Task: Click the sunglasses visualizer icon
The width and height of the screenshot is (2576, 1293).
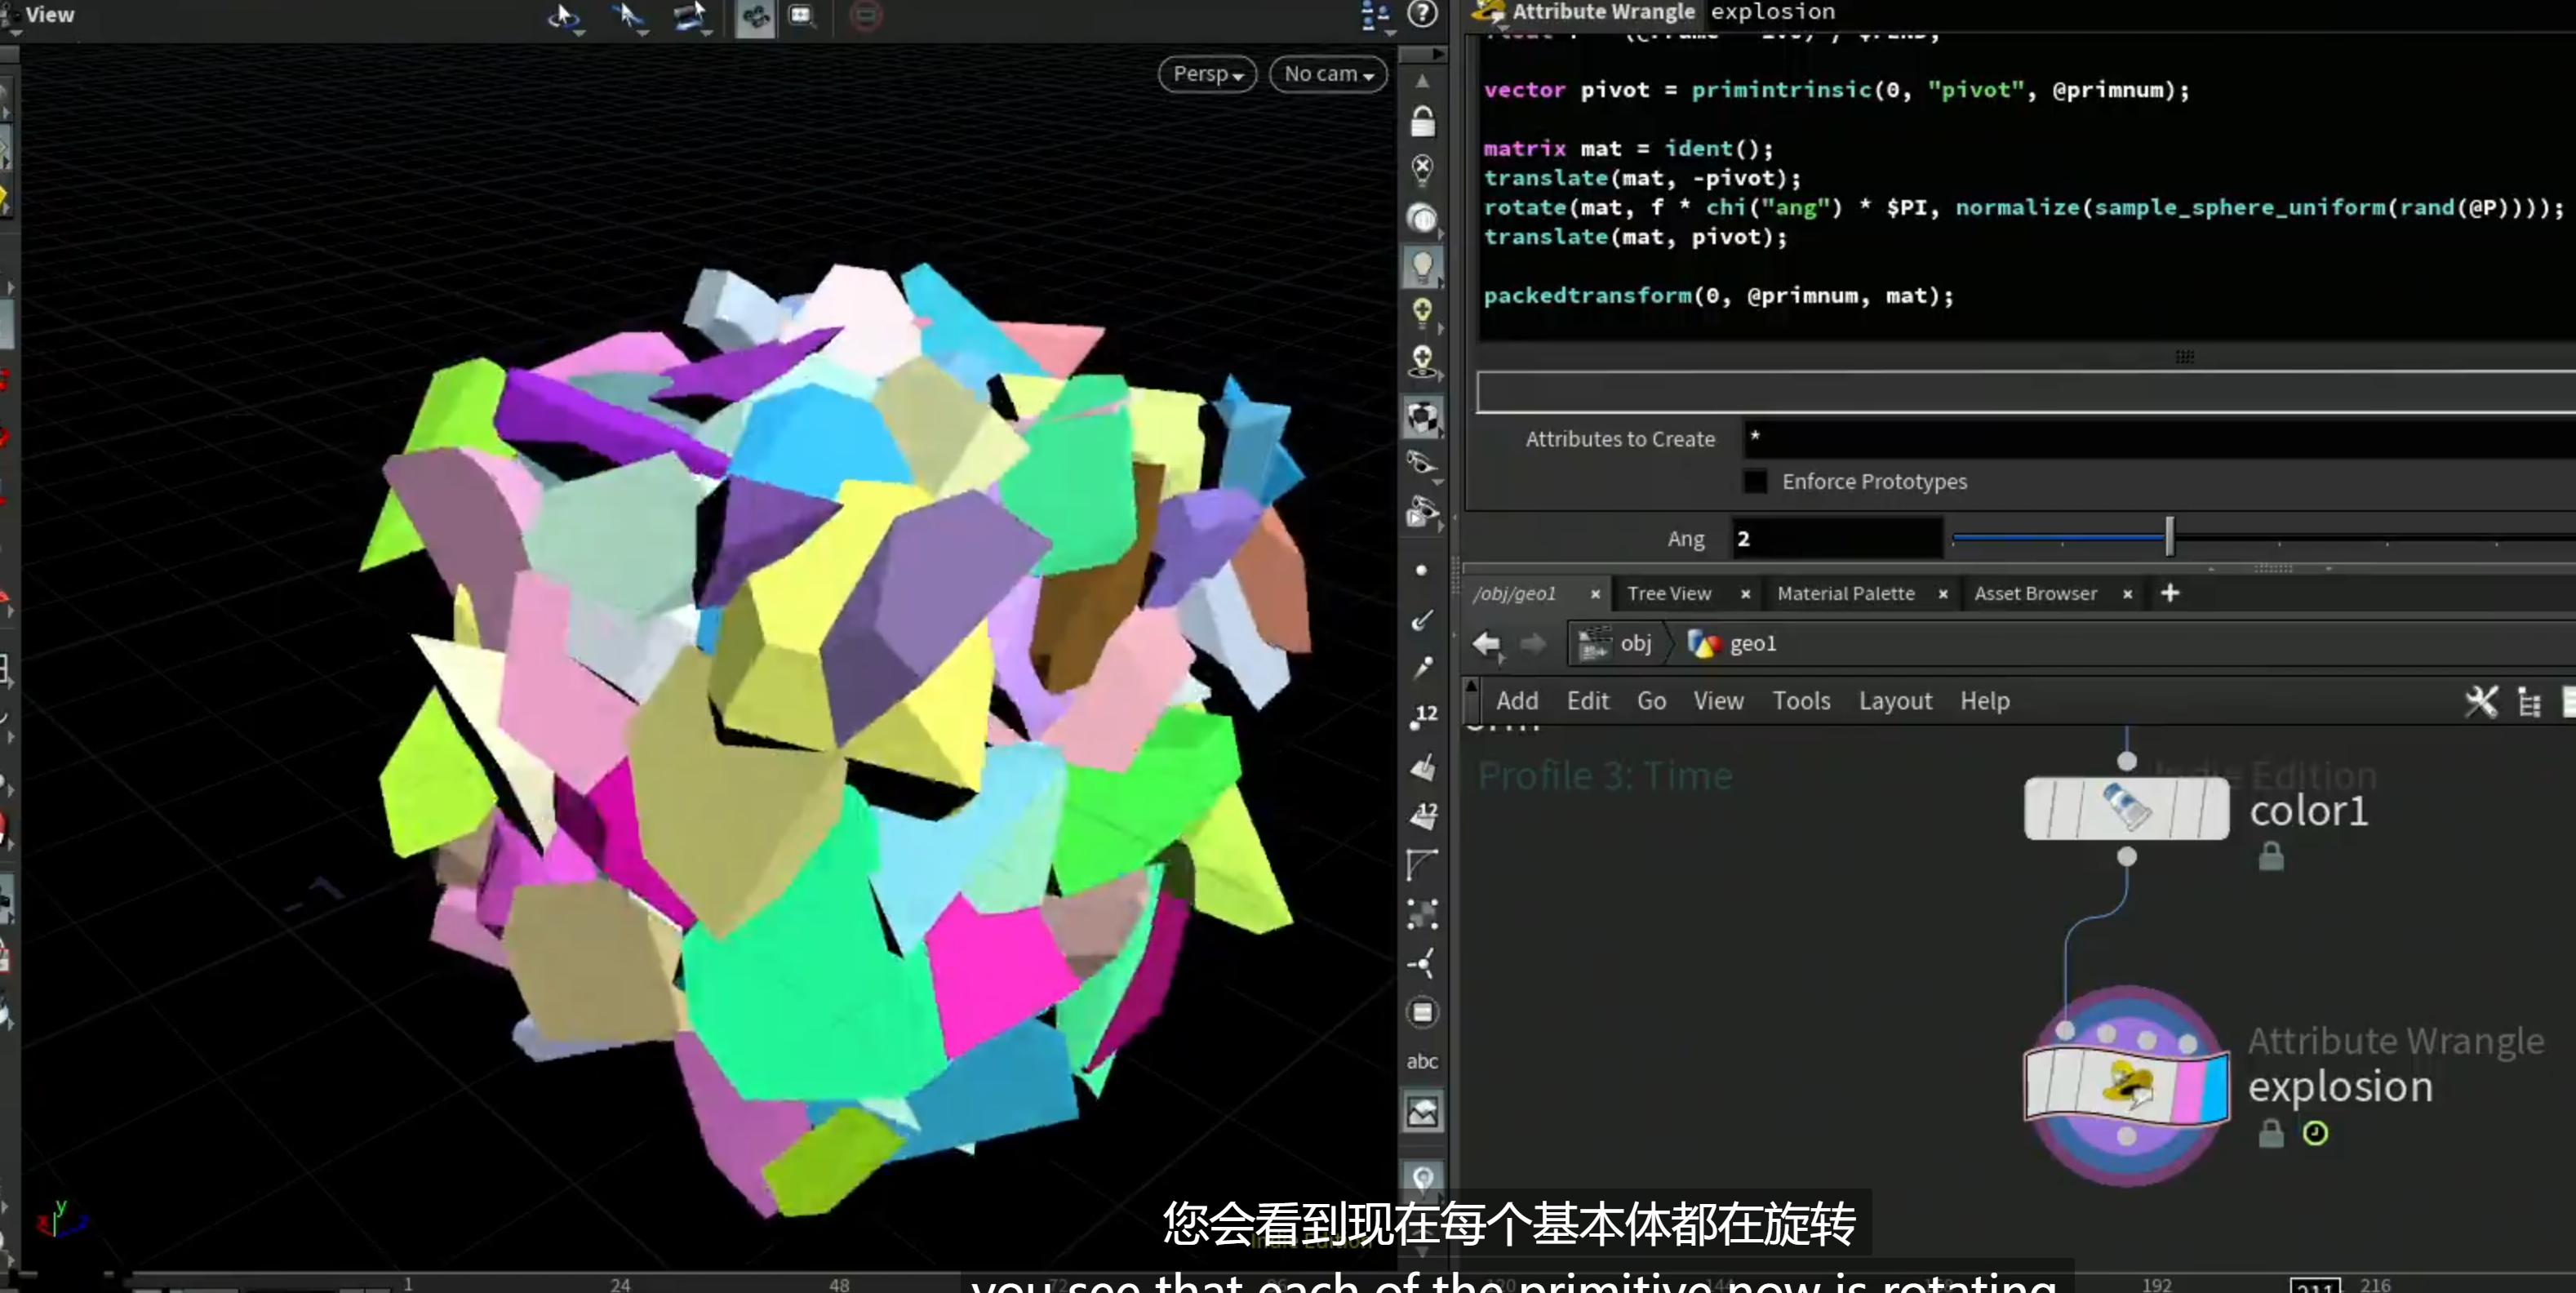Action: point(1422,464)
